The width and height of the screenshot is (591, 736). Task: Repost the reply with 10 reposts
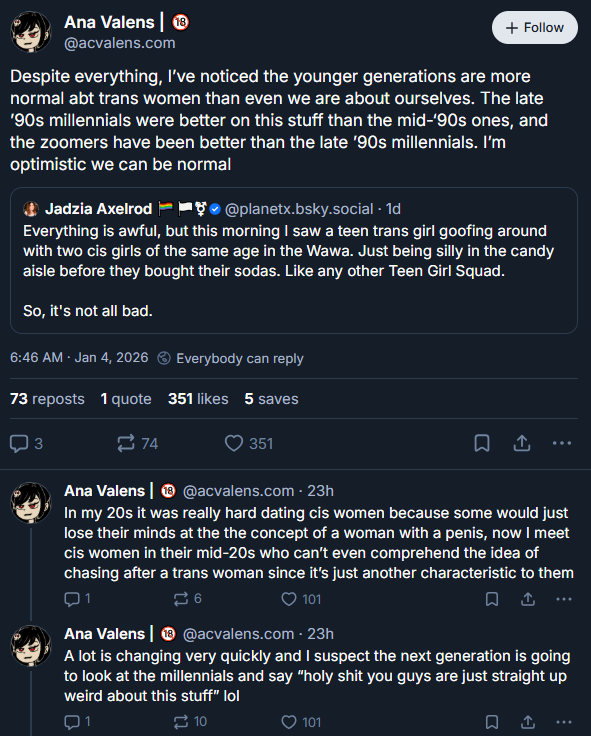[190, 722]
